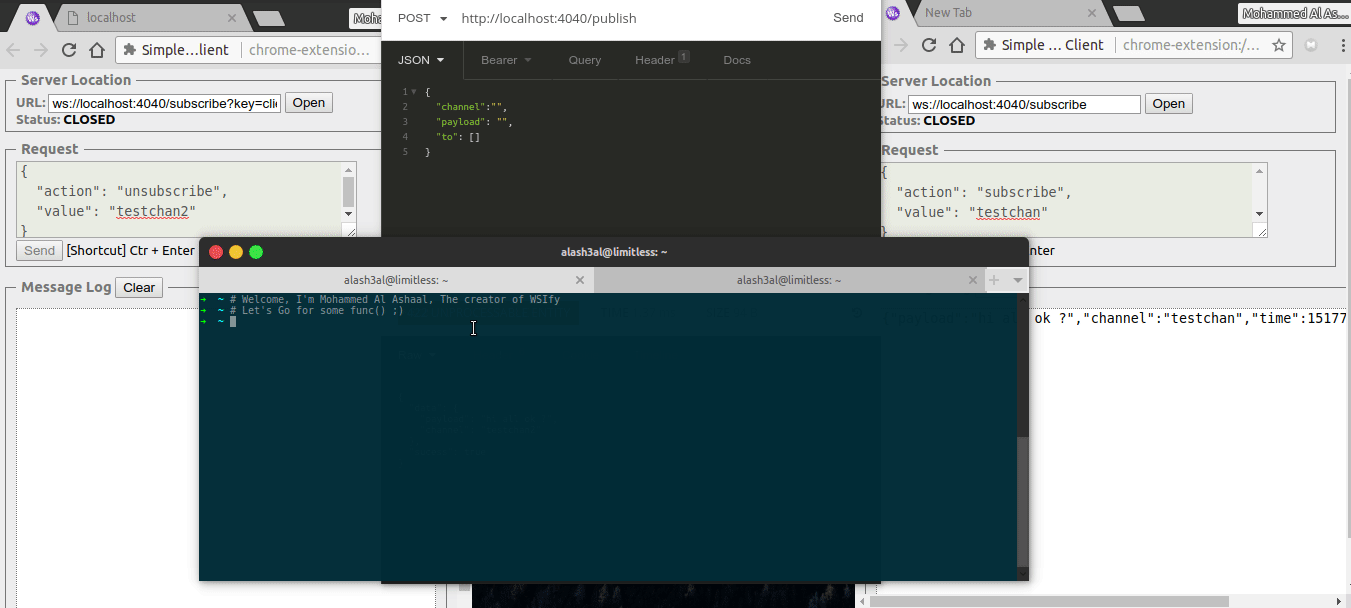
Task: Go back in left Chrome window
Action: 13,50
